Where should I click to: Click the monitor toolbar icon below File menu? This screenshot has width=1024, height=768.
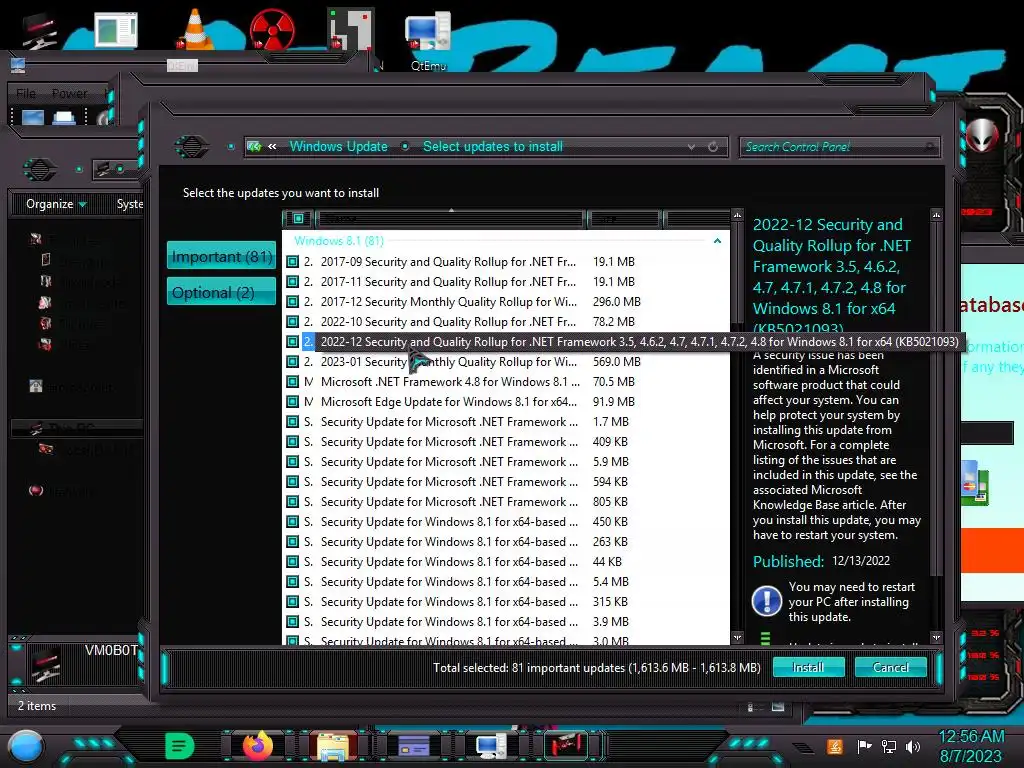[33, 118]
